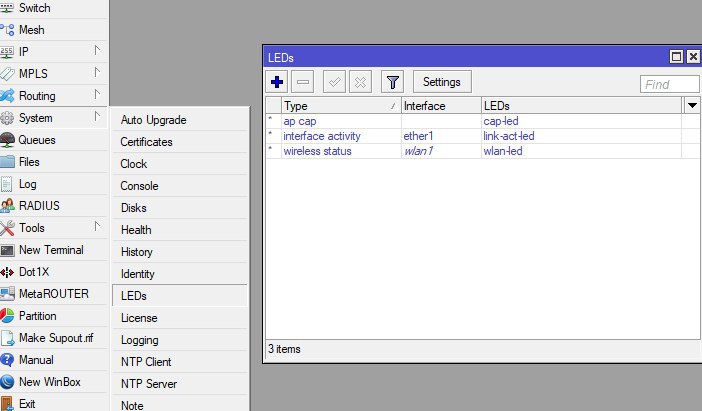This screenshot has width=702, height=411.
Task: Select the 'wireless status' row
Action: pos(483,151)
